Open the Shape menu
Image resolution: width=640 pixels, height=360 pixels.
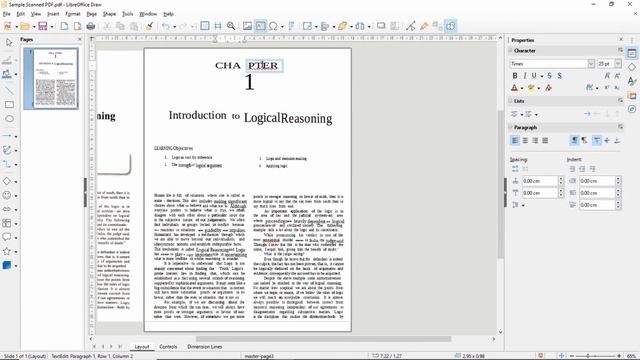pyautogui.click(x=109, y=14)
